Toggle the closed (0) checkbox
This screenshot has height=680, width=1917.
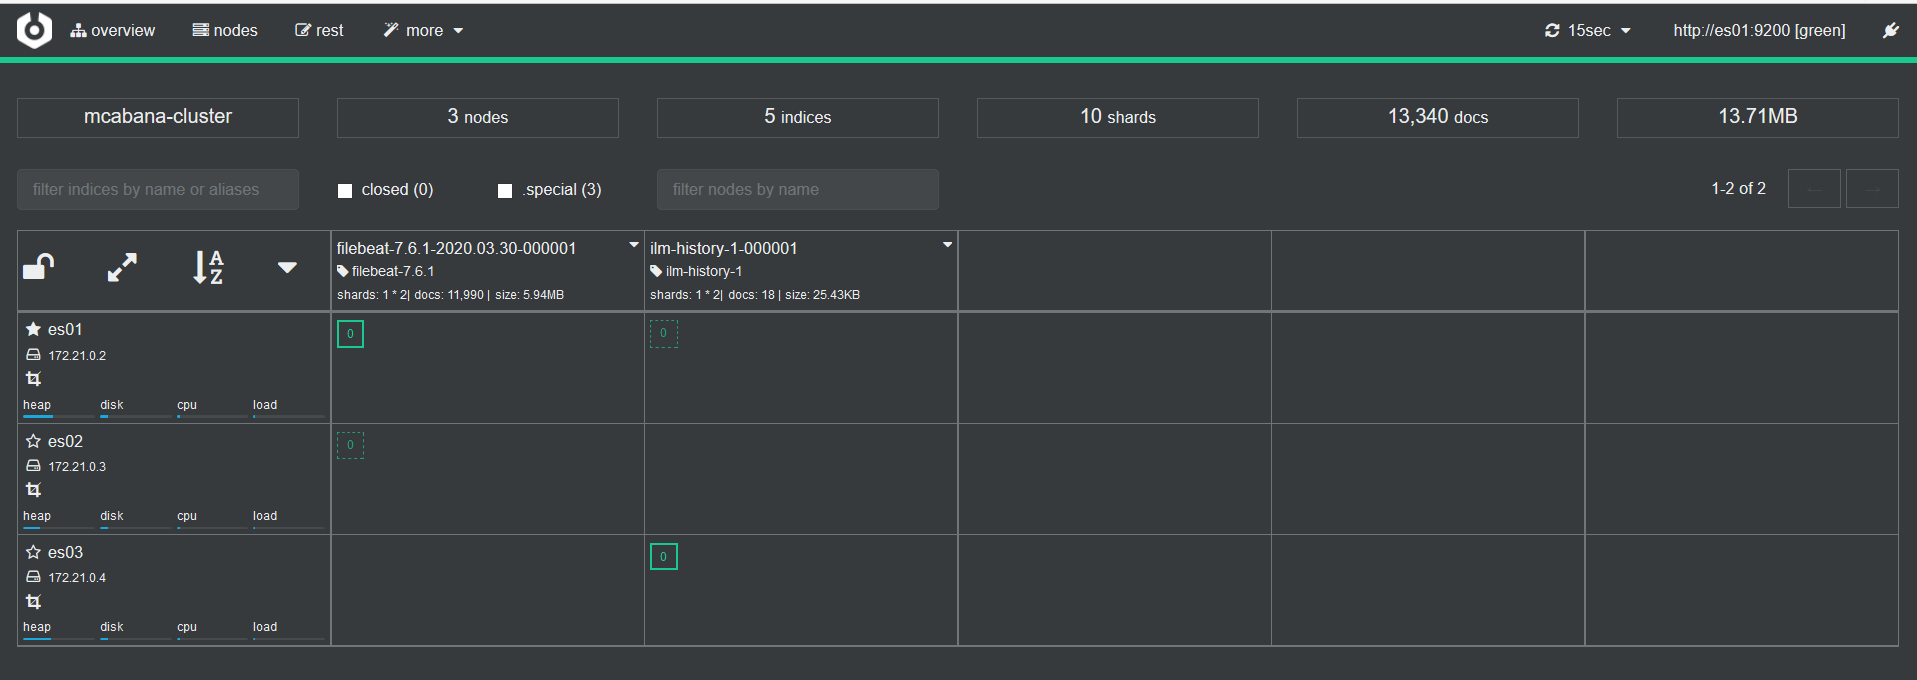point(345,190)
